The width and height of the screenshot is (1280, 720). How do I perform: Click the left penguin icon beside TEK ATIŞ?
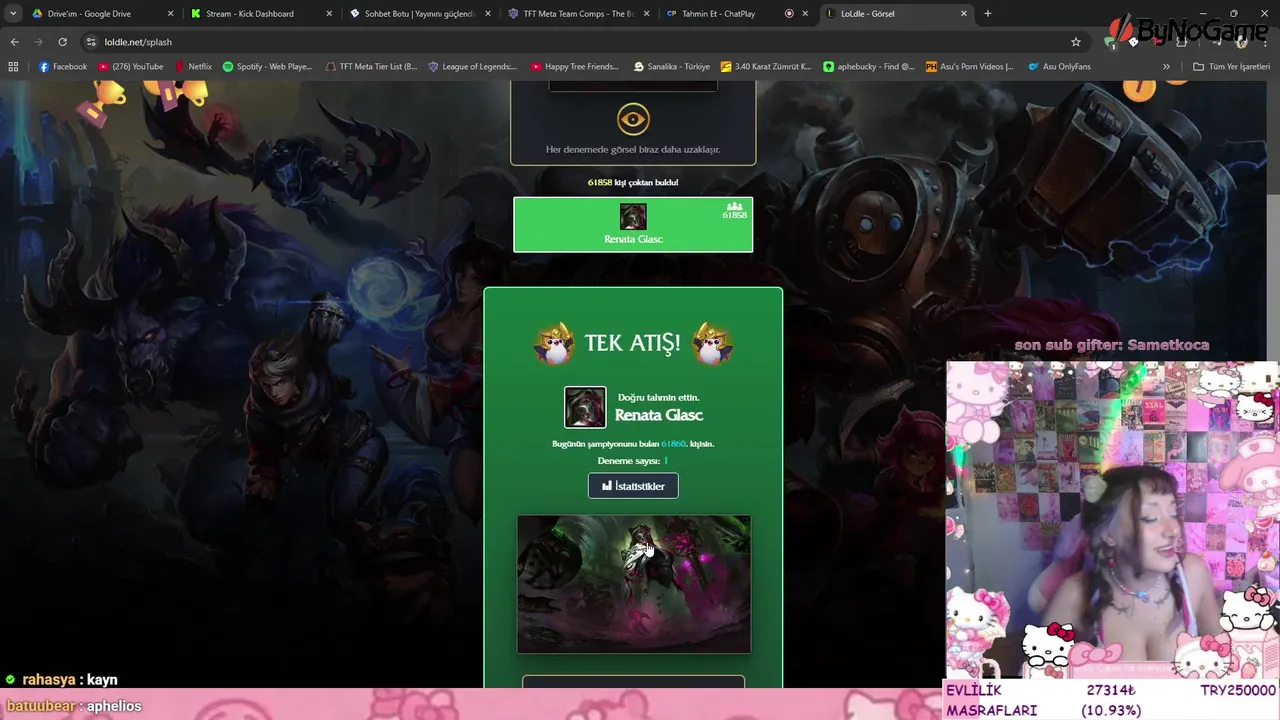(x=554, y=343)
